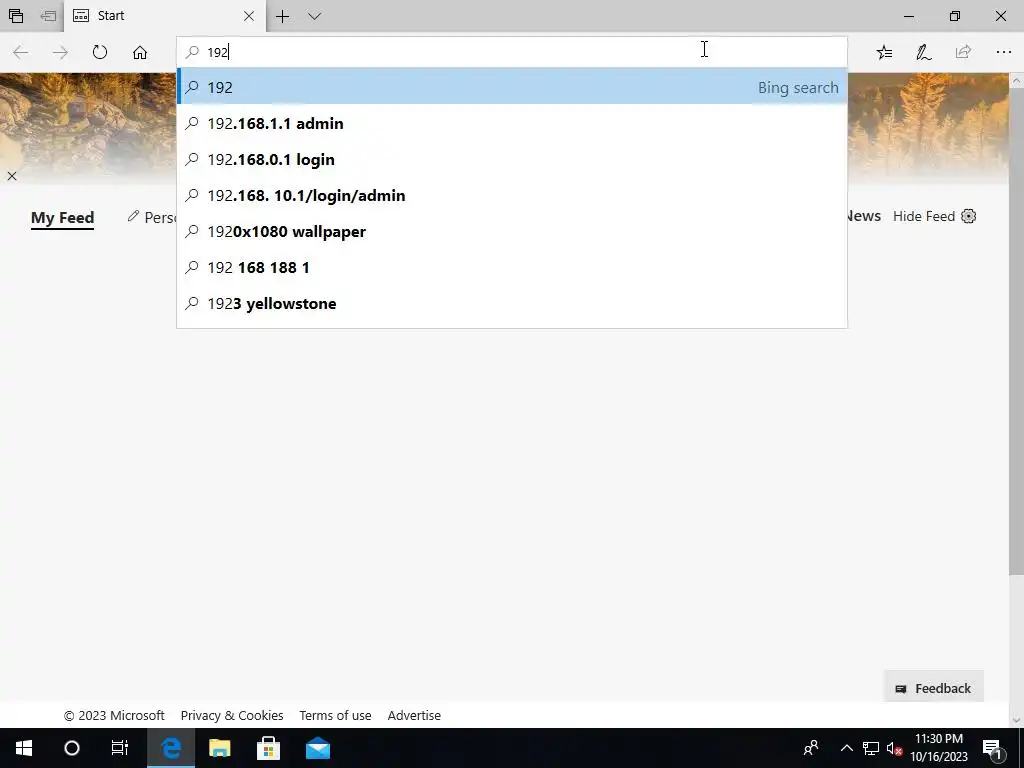The height and width of the screenshot is (768, 1024).
Task: Click the address bar containing 192
Action: coord(512,52)
